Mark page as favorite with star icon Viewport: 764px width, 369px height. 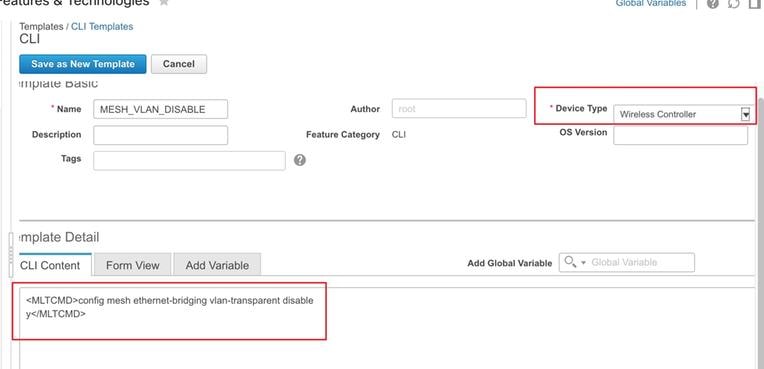(164, 2)
